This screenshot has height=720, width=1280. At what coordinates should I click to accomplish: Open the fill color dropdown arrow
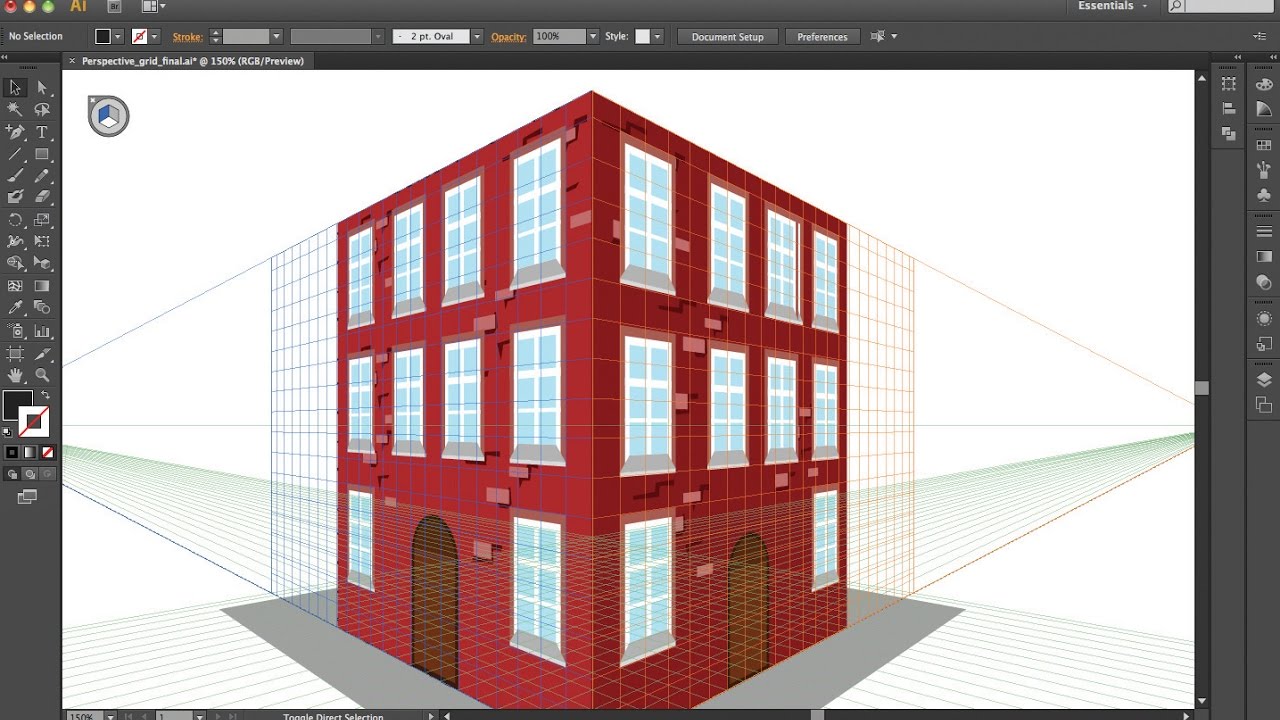click(x=118, y=37)
